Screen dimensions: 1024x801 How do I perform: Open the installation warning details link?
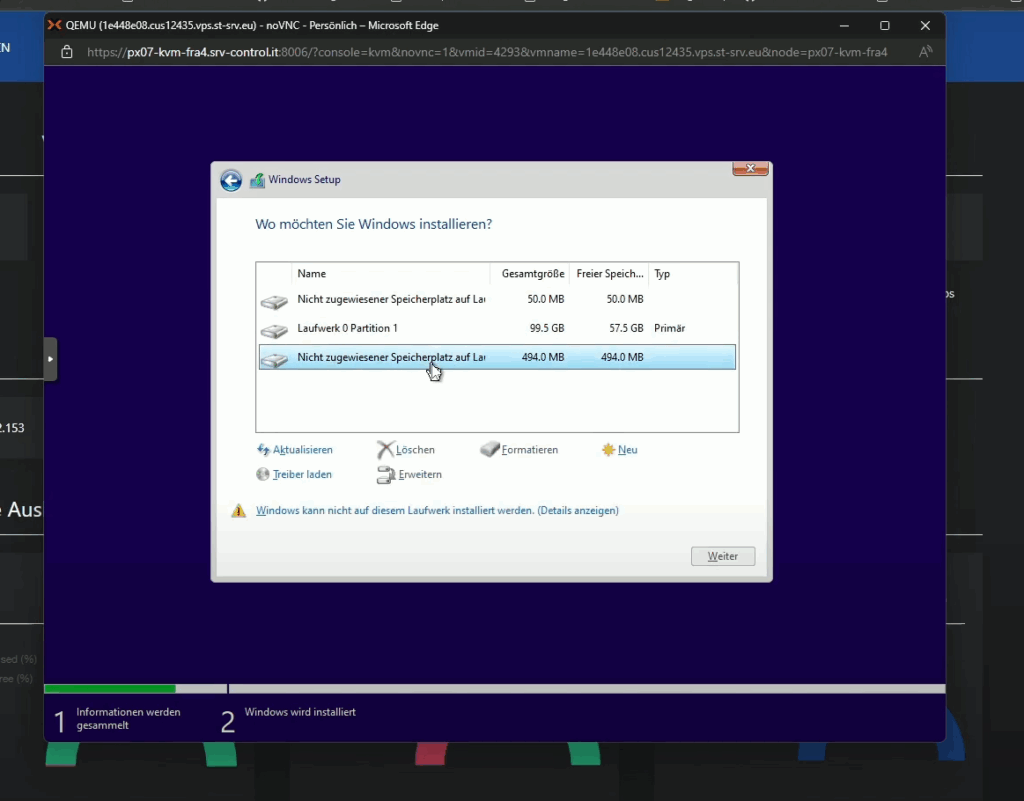click(437, 510)
